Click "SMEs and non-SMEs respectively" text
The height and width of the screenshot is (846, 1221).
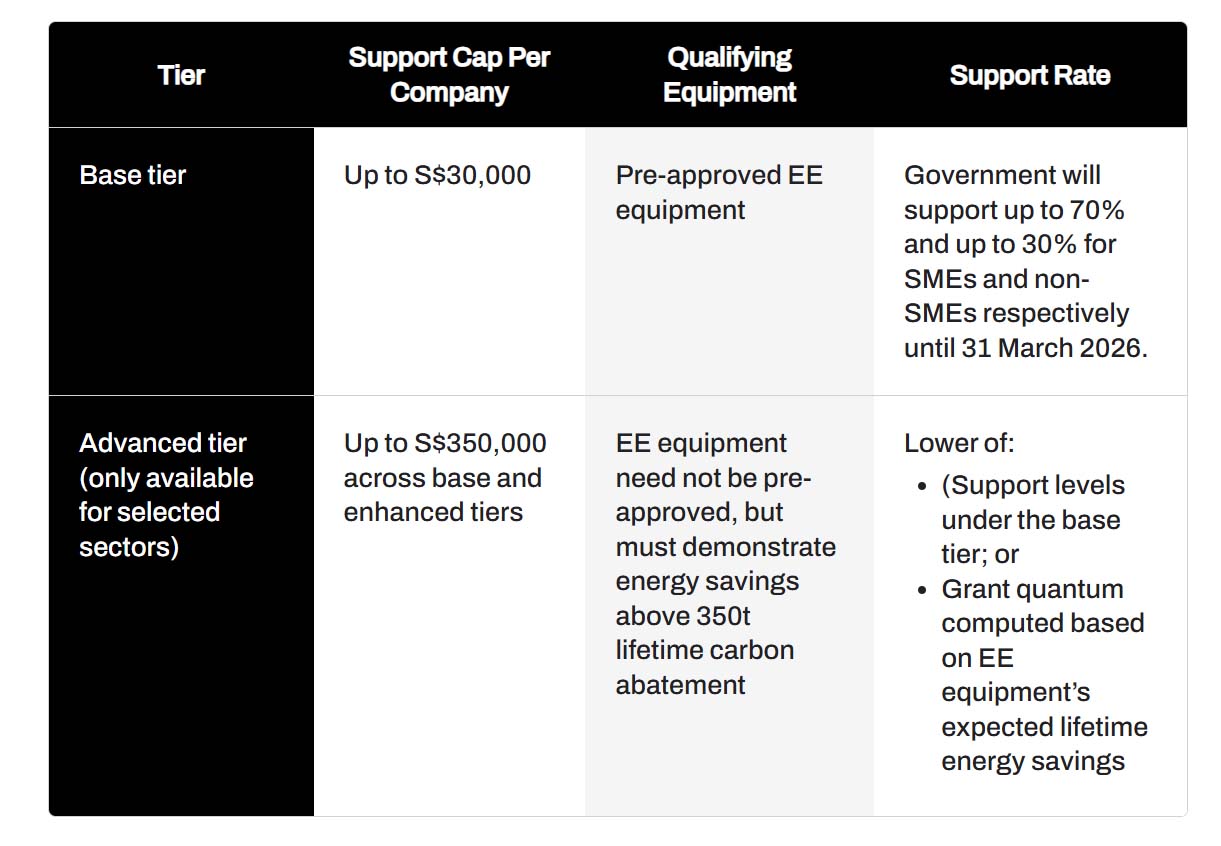click(x=1015, y=296)
